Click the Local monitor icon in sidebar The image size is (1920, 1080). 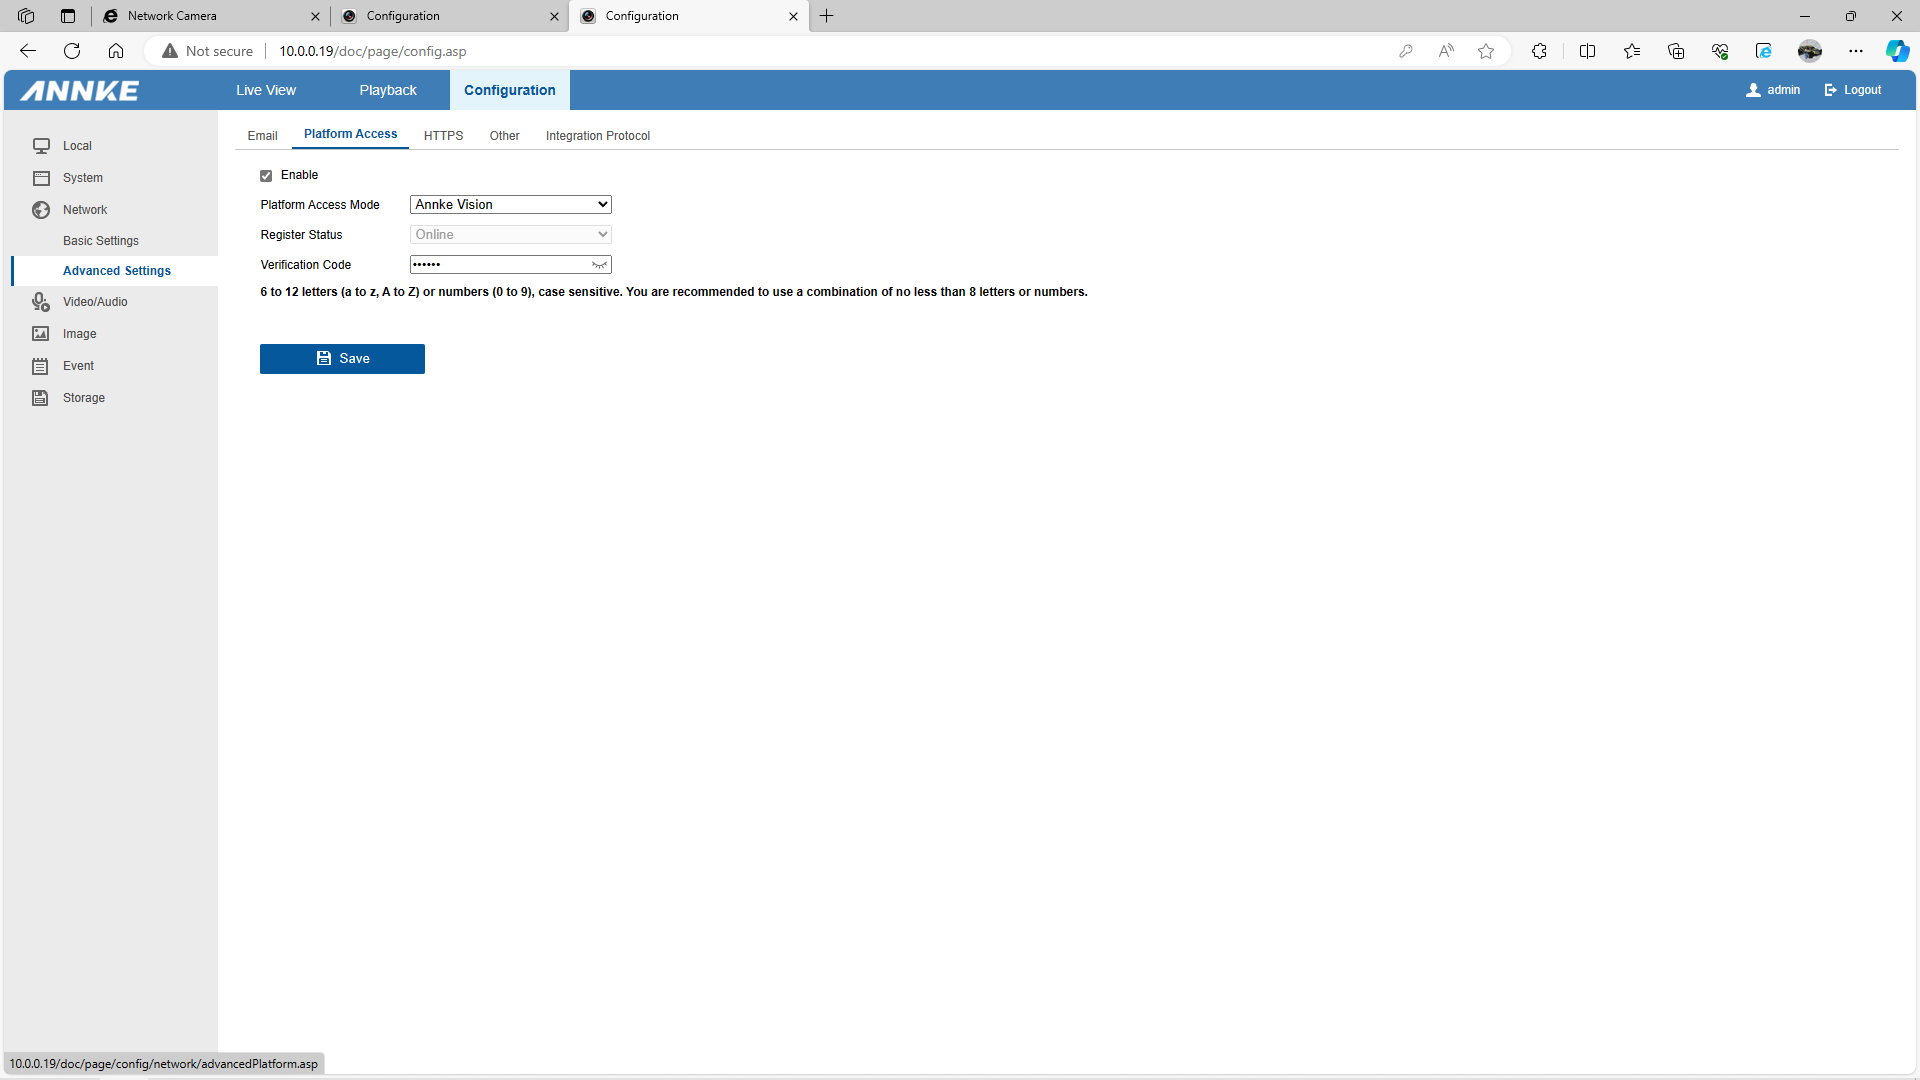pyautogui.click(x=41, y=146)
